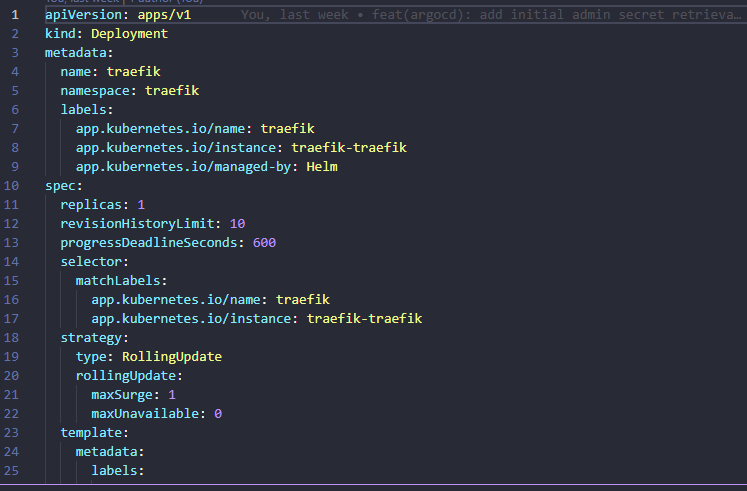Click 'progressDeadlineSeconds' key
This screenshot has width=747, height=491.
(149, 243)
